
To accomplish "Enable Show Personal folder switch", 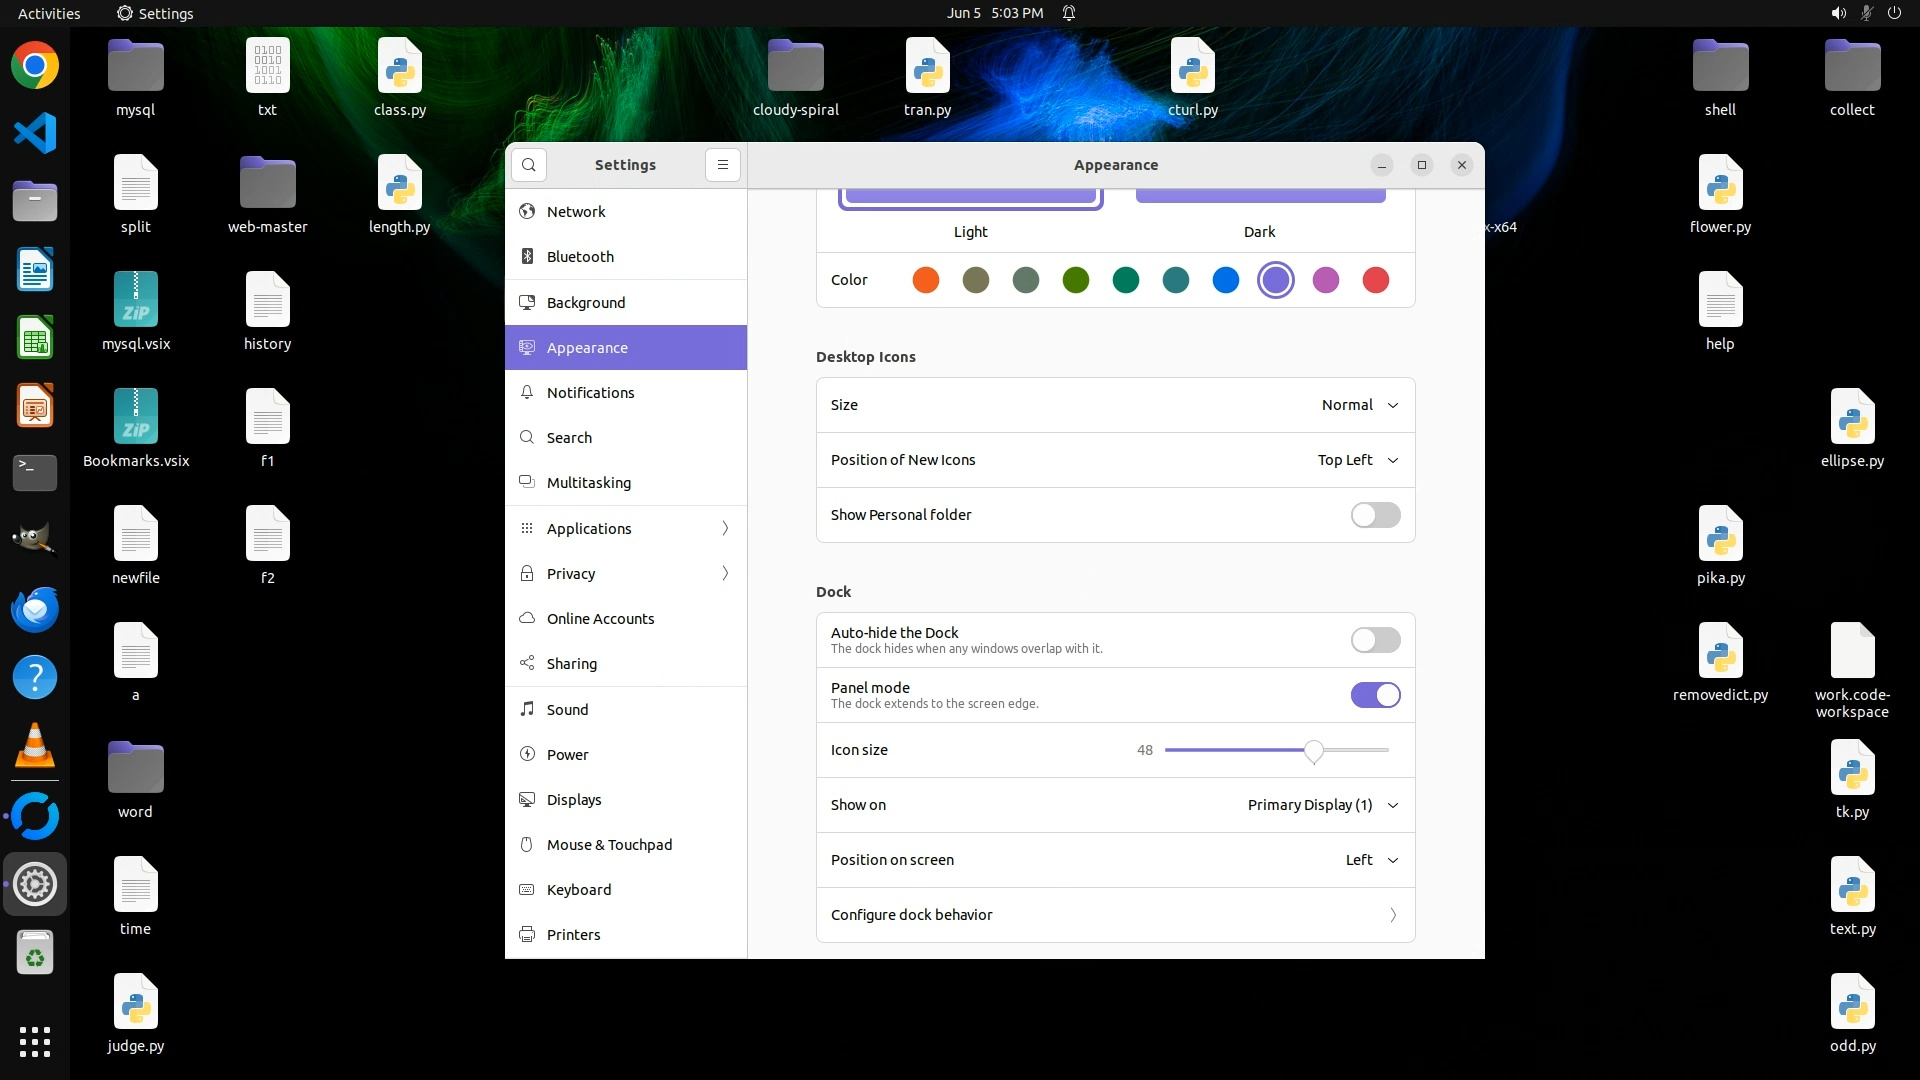I will tap(1375, 515).
